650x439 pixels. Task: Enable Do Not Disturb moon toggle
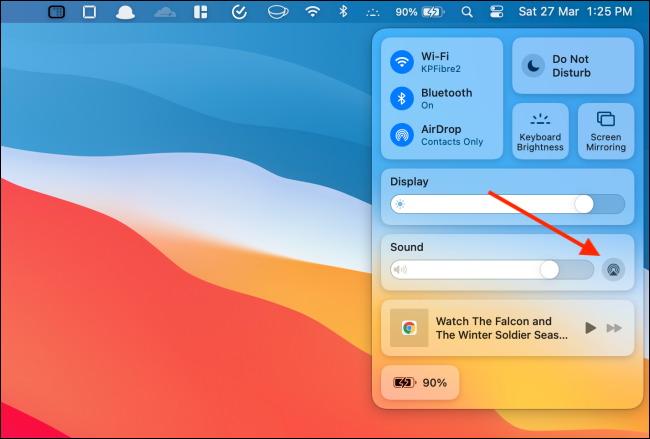click(x=533, y=65)
